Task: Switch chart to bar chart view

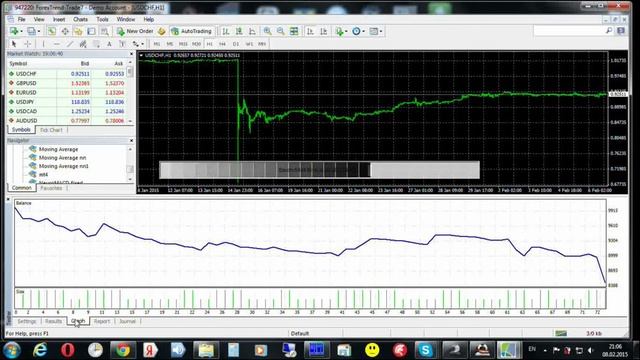Action: (x=225, y=31)
